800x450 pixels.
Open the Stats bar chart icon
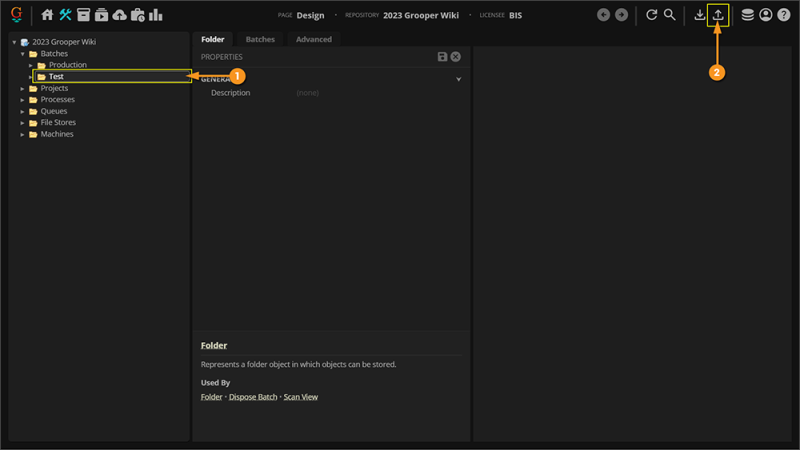(x=156, y=15)
